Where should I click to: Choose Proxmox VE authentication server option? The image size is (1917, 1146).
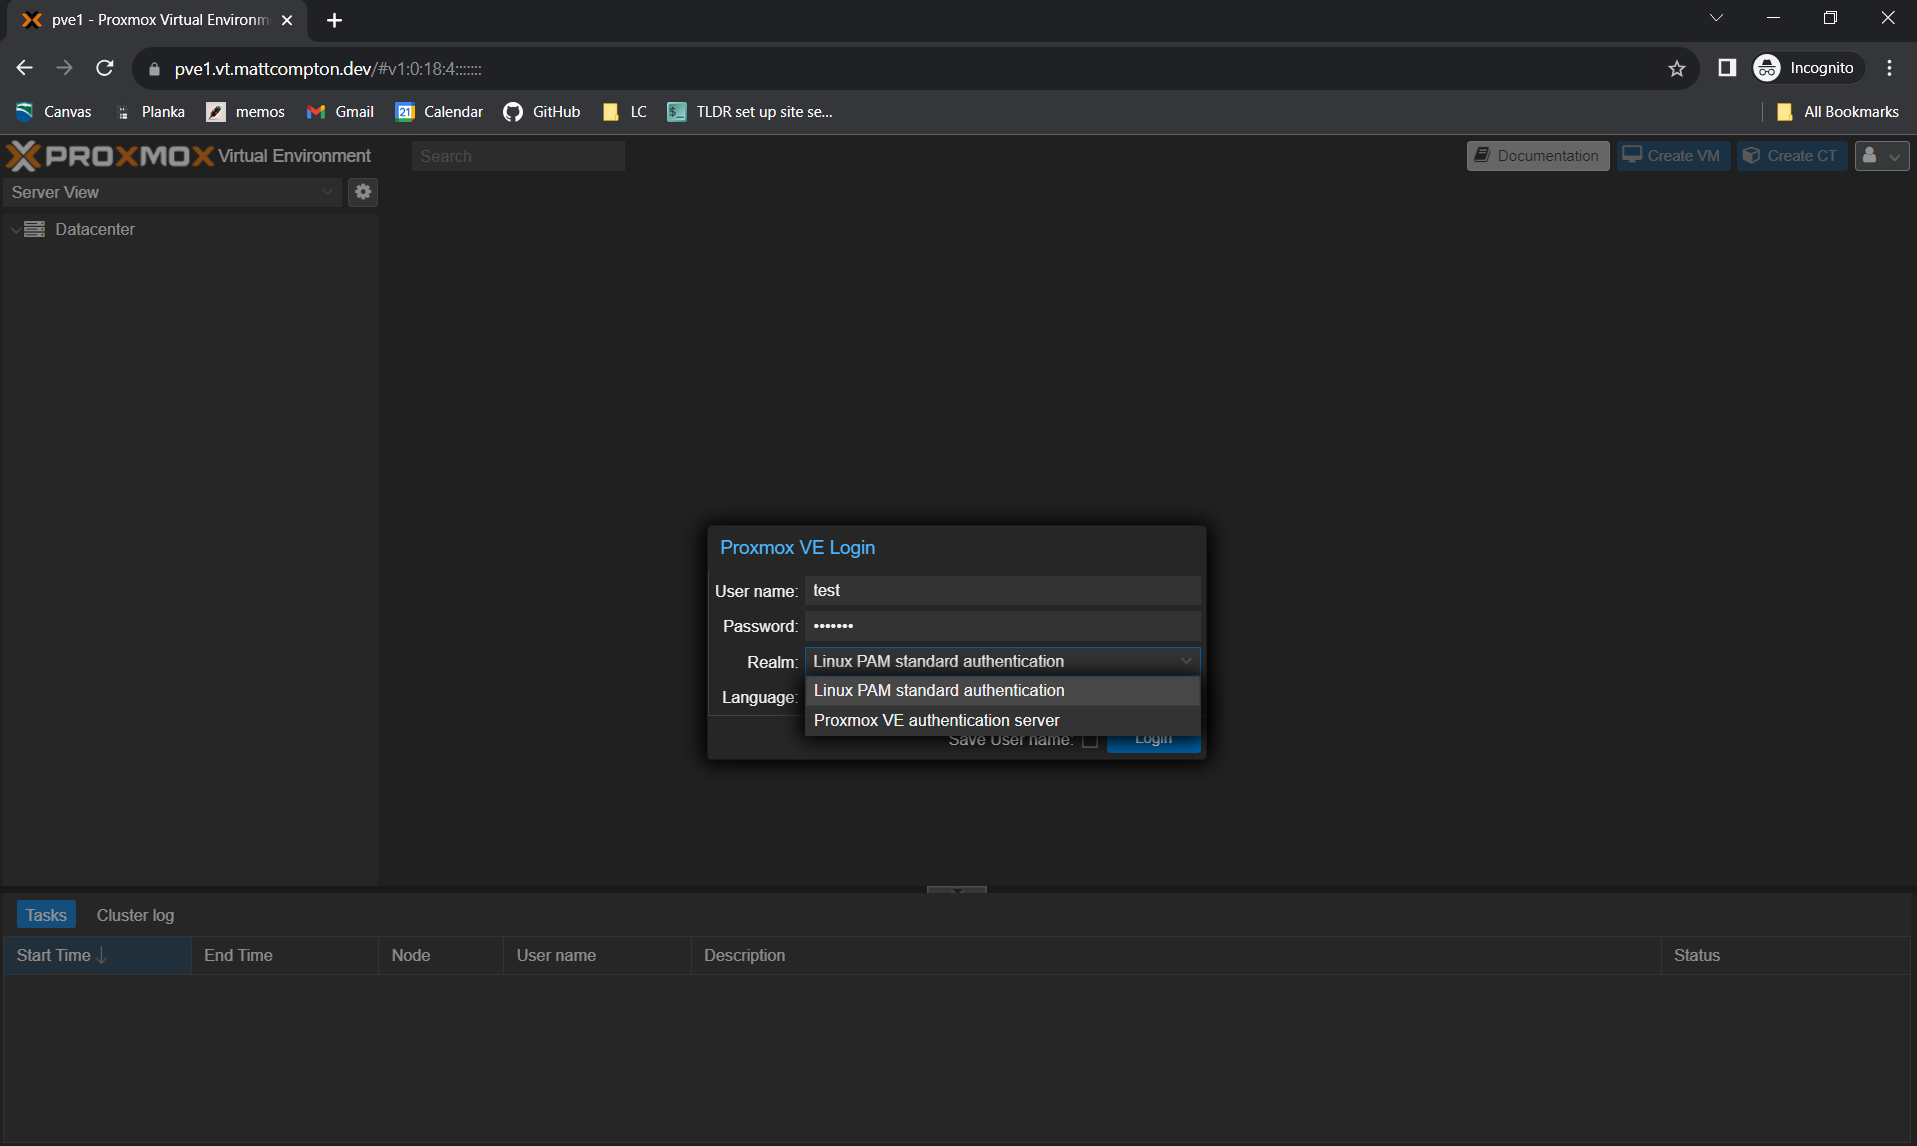tap(1002, 720)
